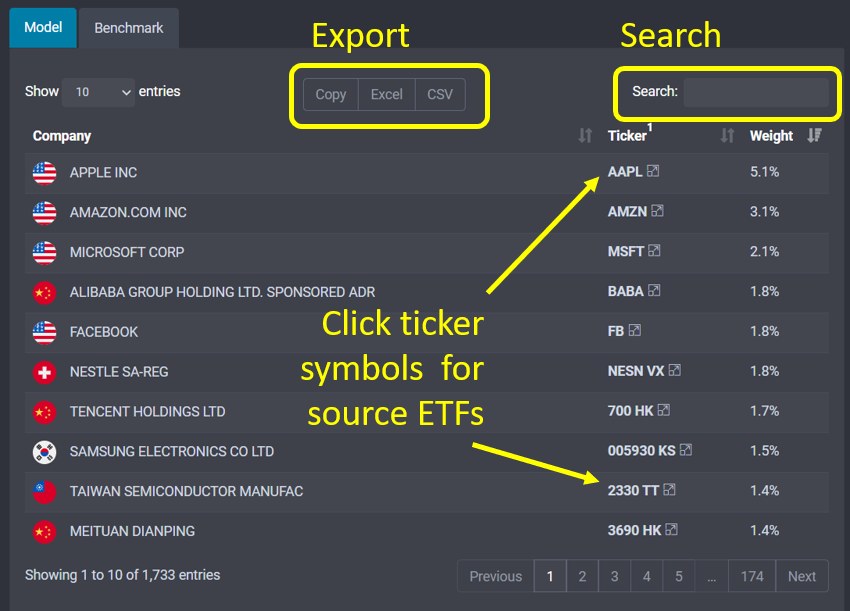Click the BABA ticker symbol
Image resolution: width=850 pixels, height=611 pixels.
click(626, 291)
